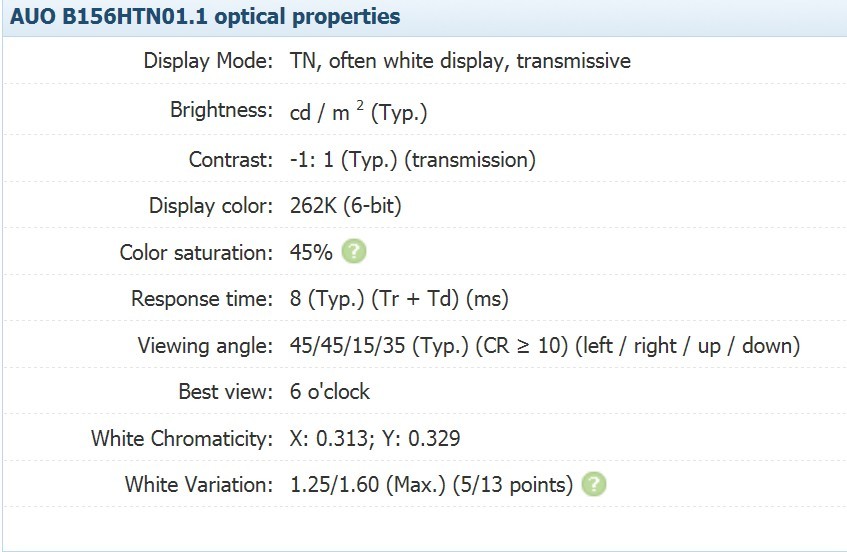Click the Color saturation label
Screen dimensions: 847x552
pos(197,252)
